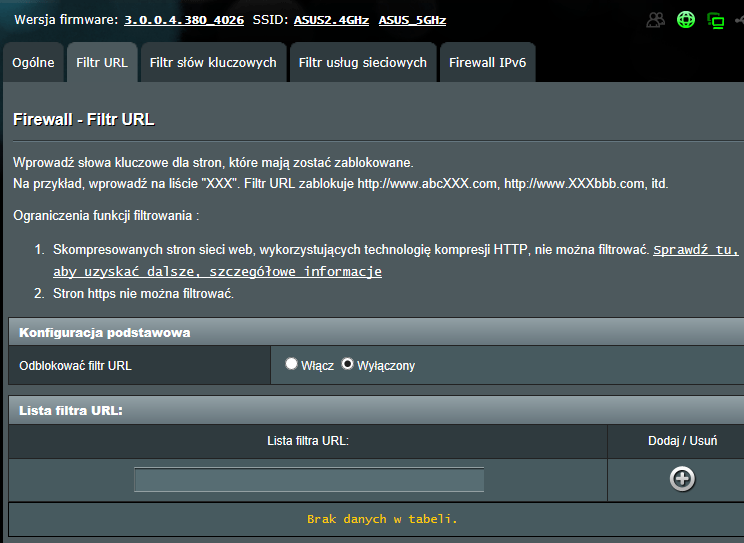Open the Ogólne tab
The width and height of the screenshot is (744, 543).
click(x=33, y=62)
